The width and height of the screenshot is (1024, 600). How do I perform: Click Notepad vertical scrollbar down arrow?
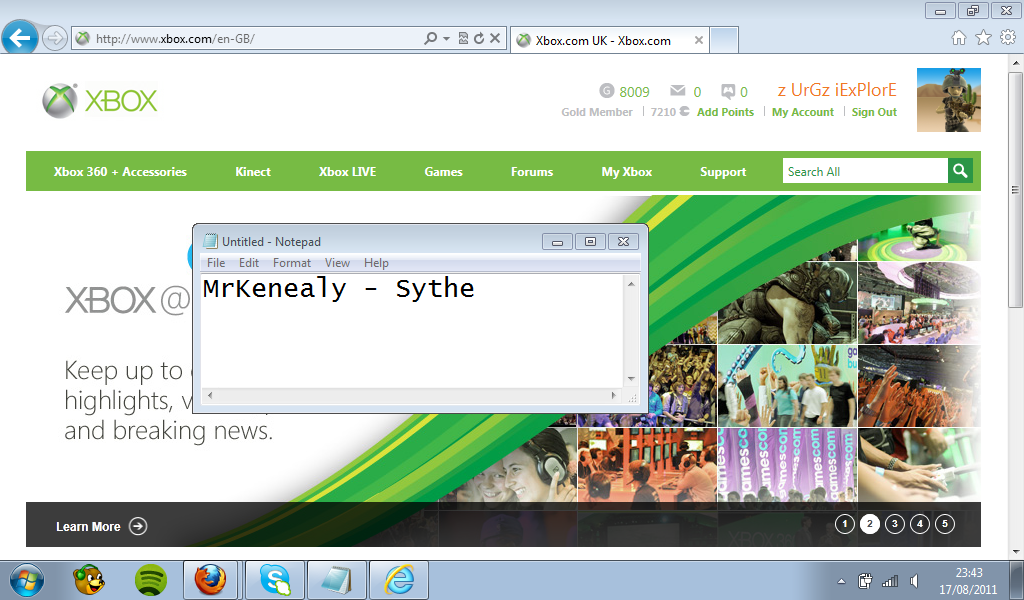[x=631, y=379]
